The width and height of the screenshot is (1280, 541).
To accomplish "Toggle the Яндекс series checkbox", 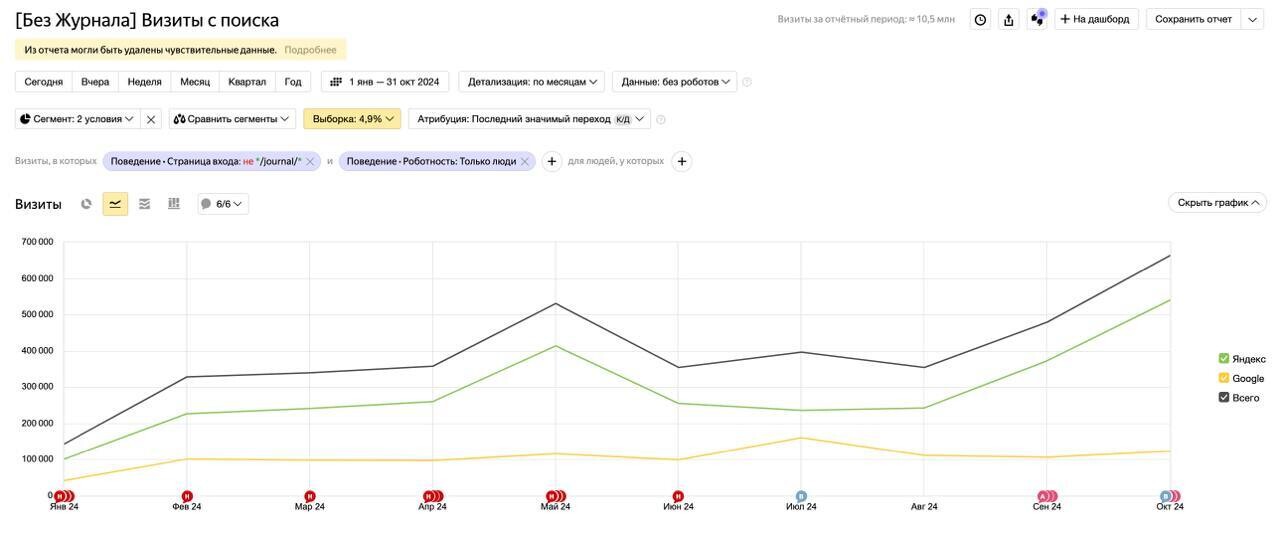I will pyautogui.click(x=1224, y=359).
